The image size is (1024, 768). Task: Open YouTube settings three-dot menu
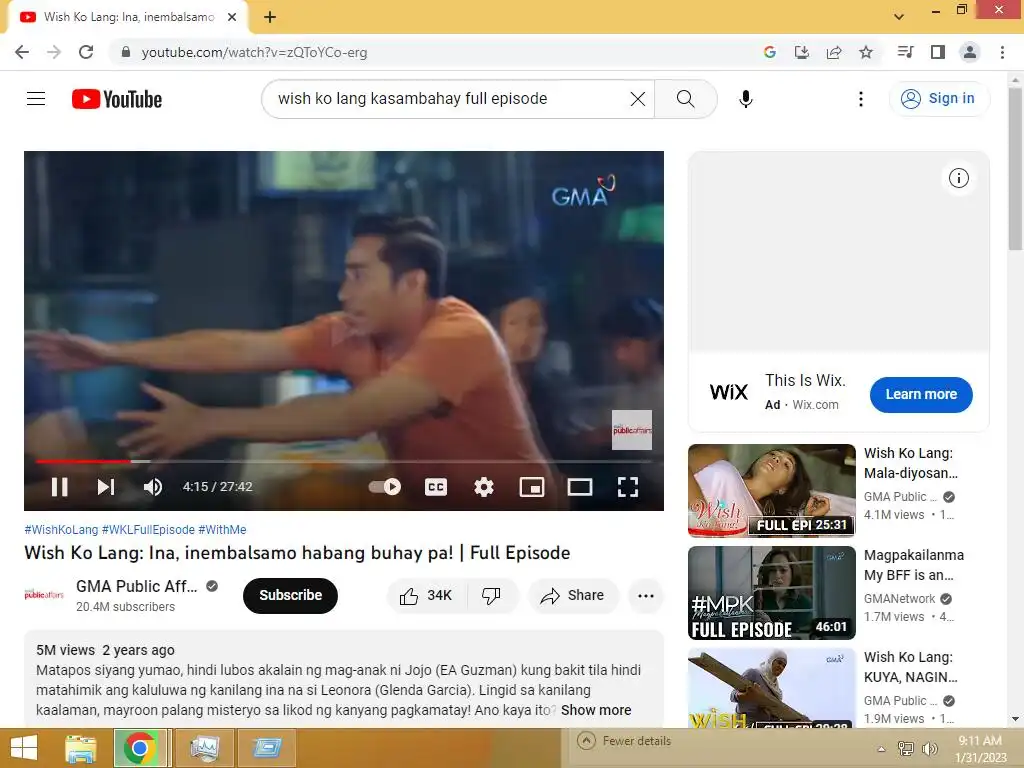click(861, 99)
